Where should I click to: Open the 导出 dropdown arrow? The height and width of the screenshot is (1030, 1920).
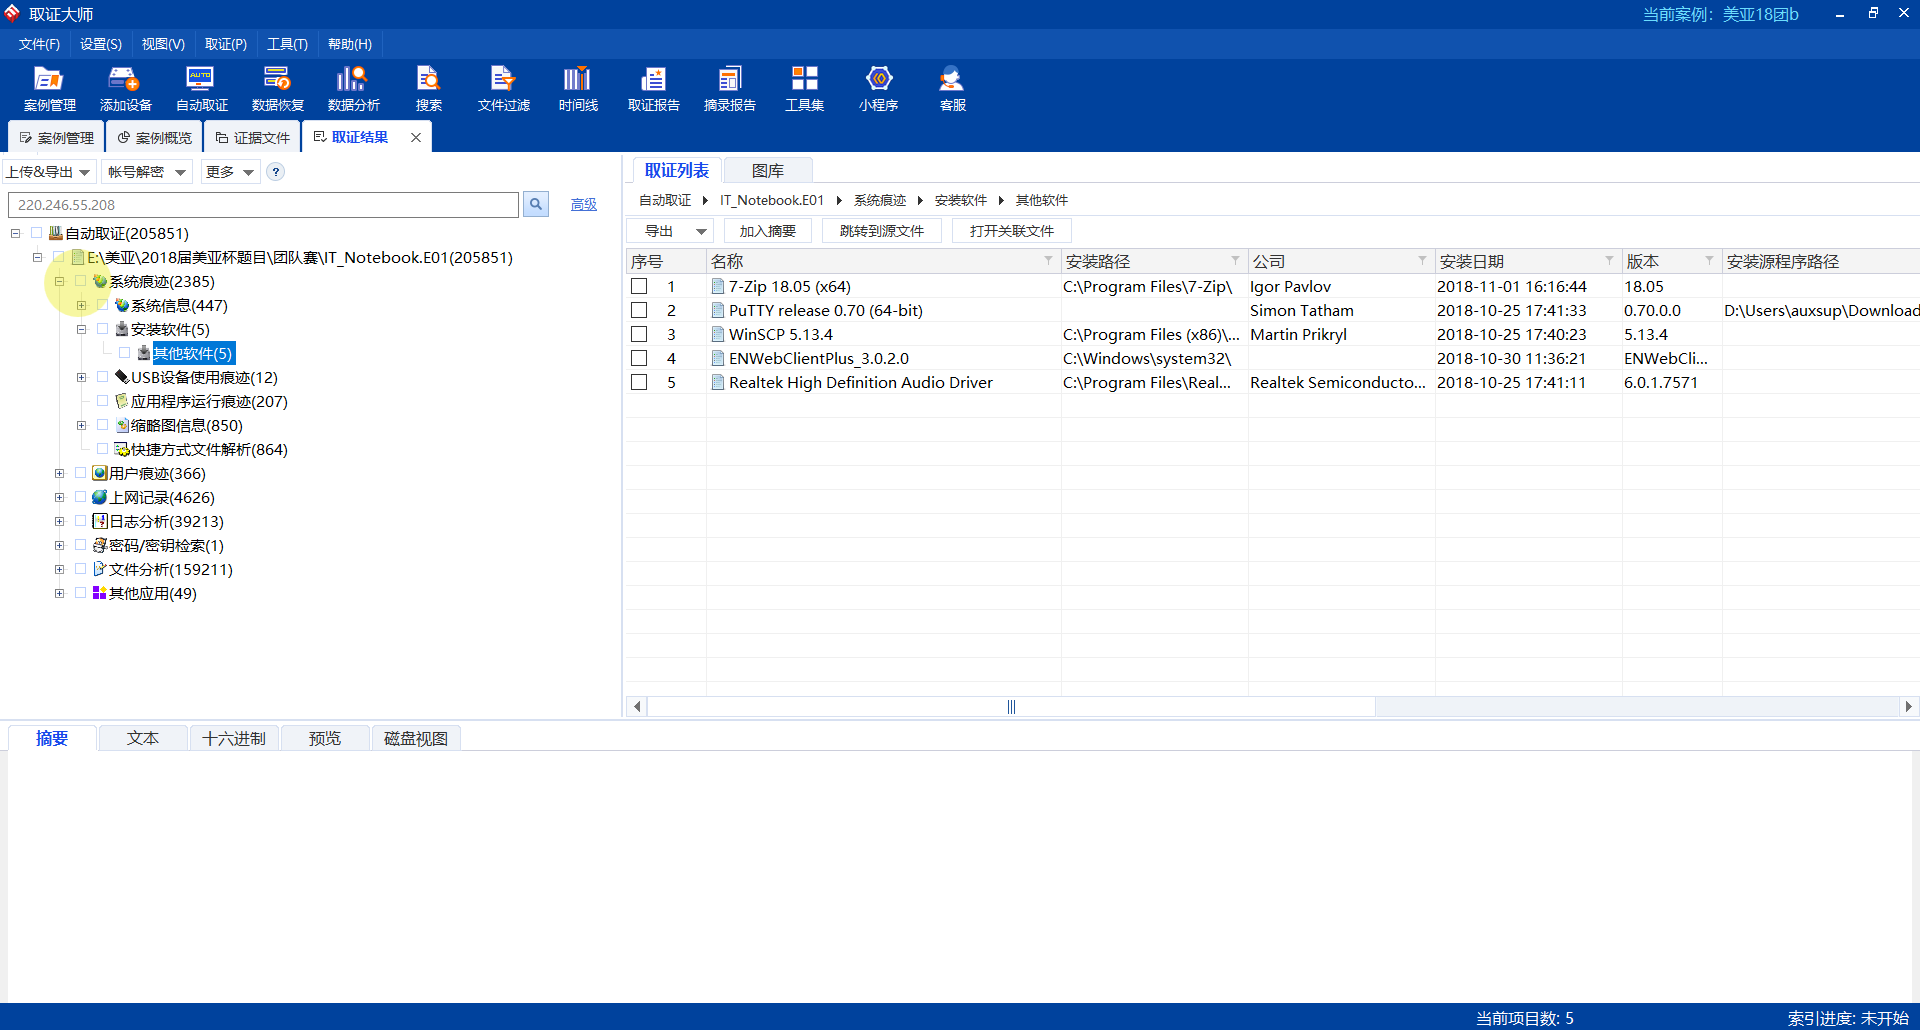(701, 231)
